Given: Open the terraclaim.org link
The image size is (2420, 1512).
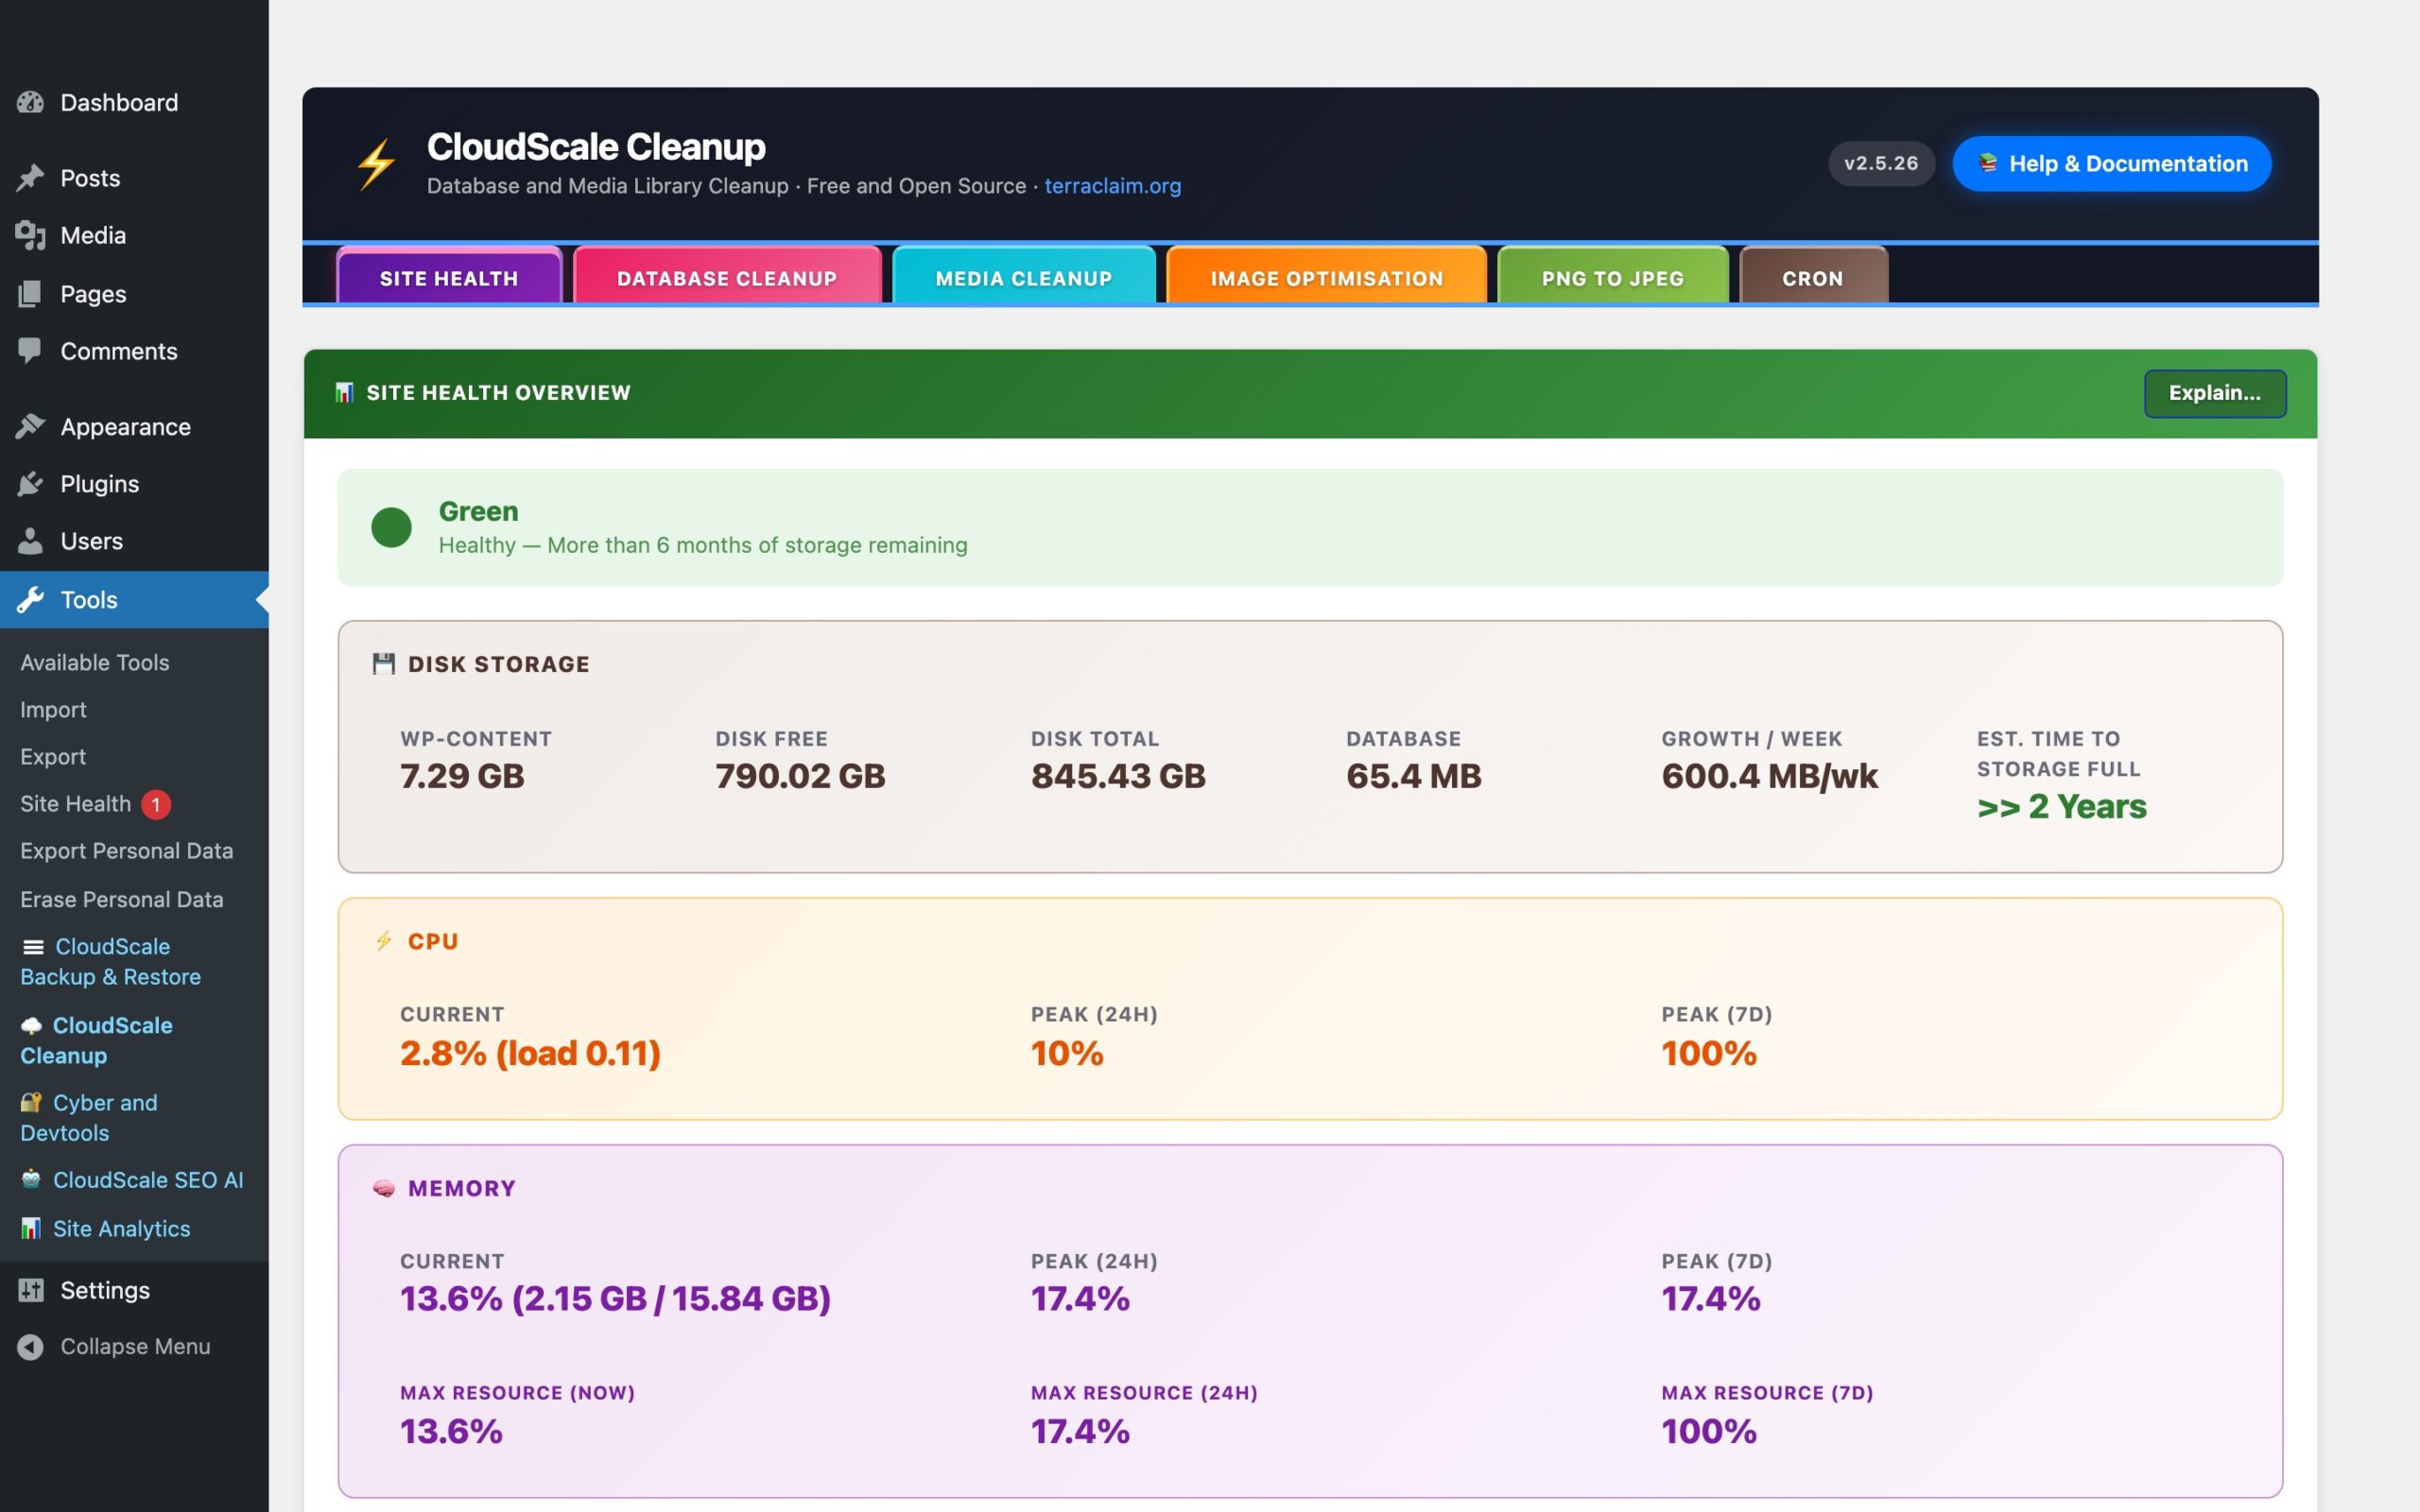Looking at the screenshot, I should pos(1112,186).
